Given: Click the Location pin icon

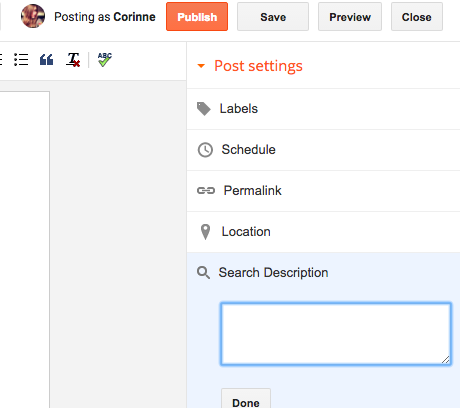Looking at the screenshot, I should coord(205,232).
